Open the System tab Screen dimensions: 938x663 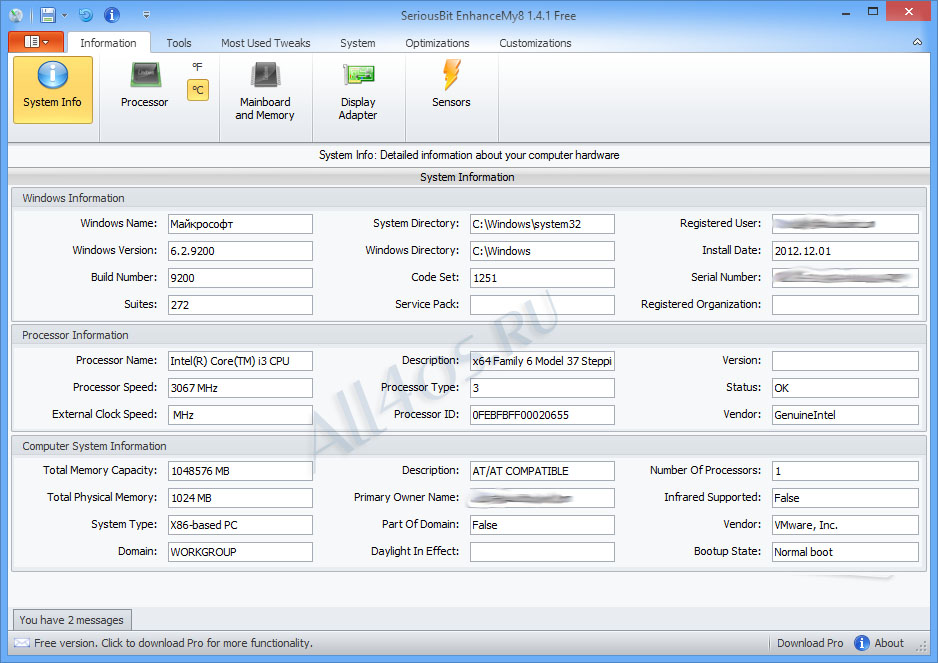(358, 42)
